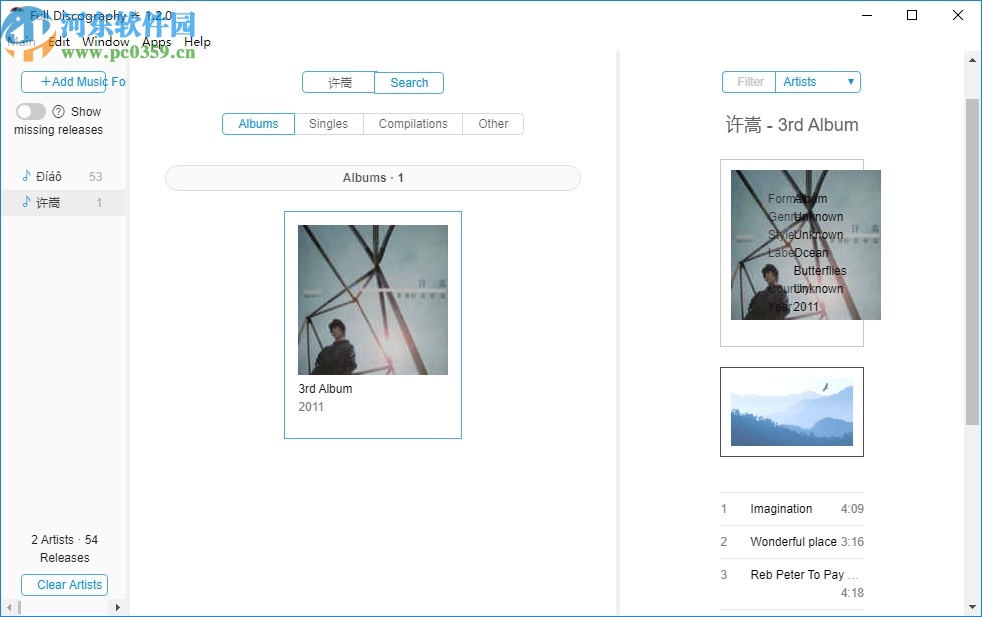This screenshot has width=982, height=617.
Task: Open the Apps menu
Action: pos(156,41)
